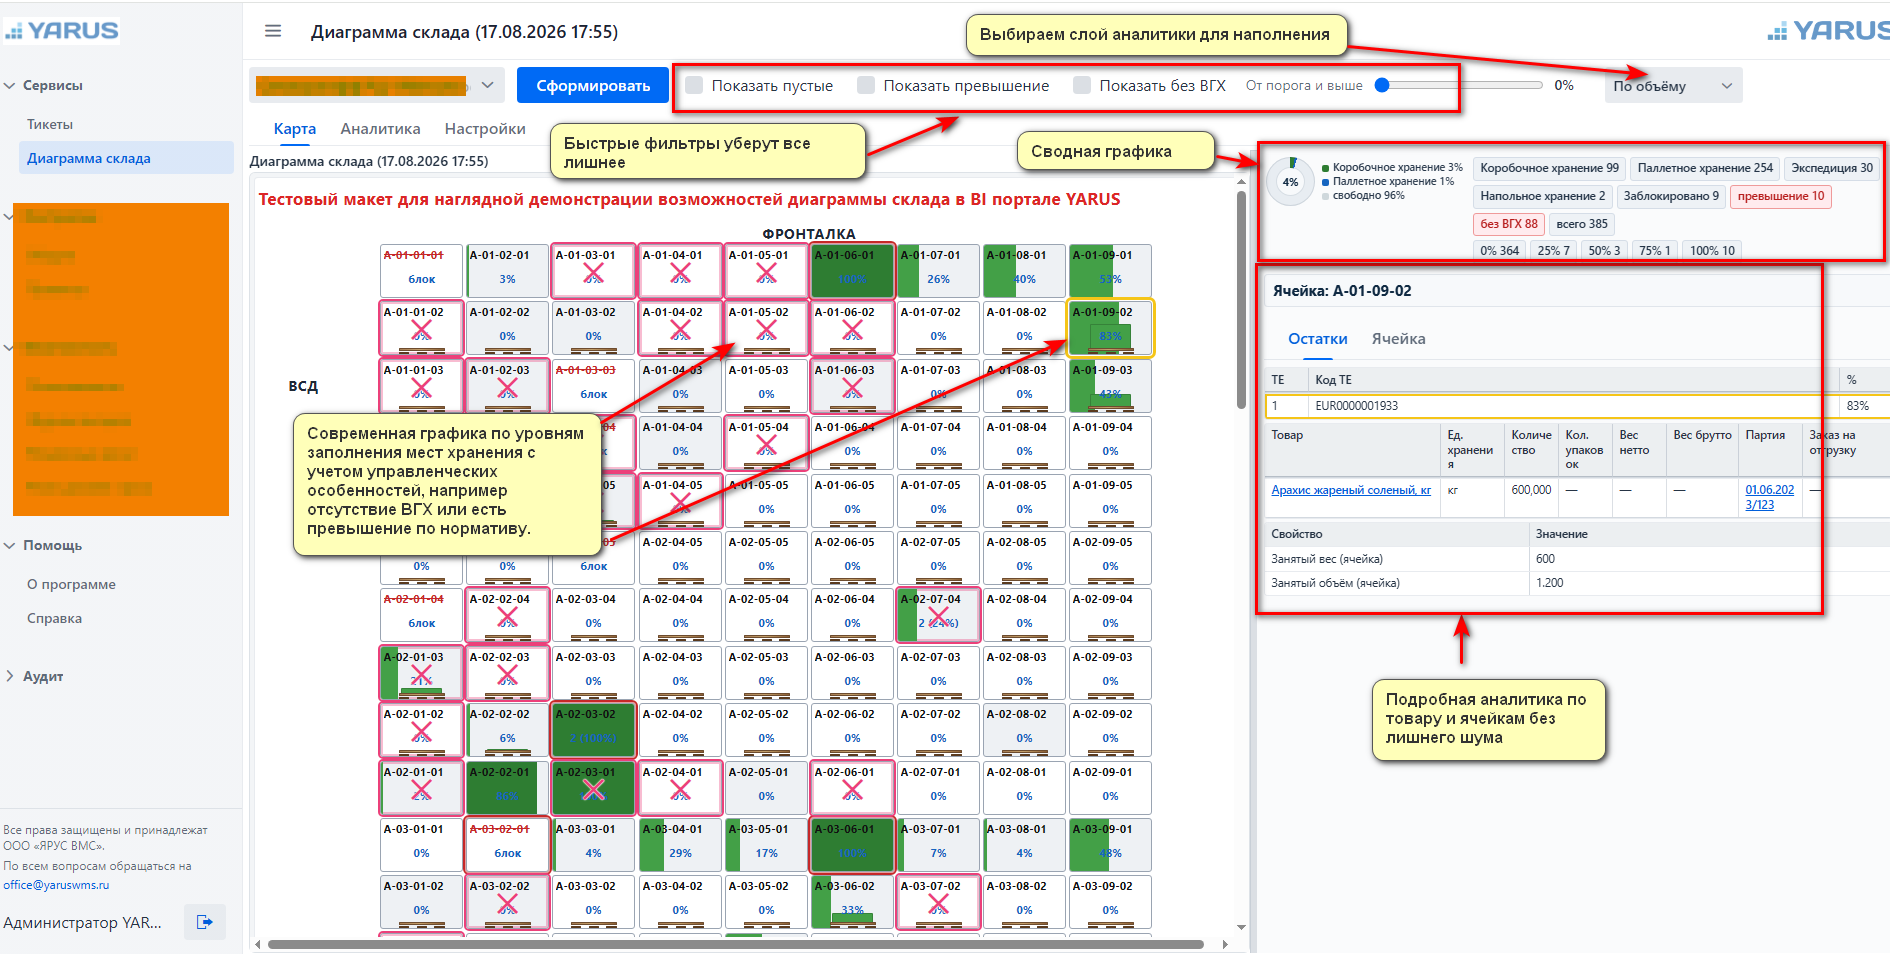
Task: Filter by без ВГХ 88 chip
Action: click(1509, 224)
